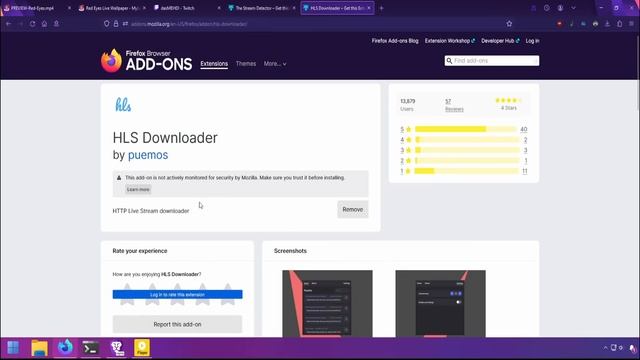640x360 pixels.
Task: Click Learn more about security warning
Action: [138, 189]
